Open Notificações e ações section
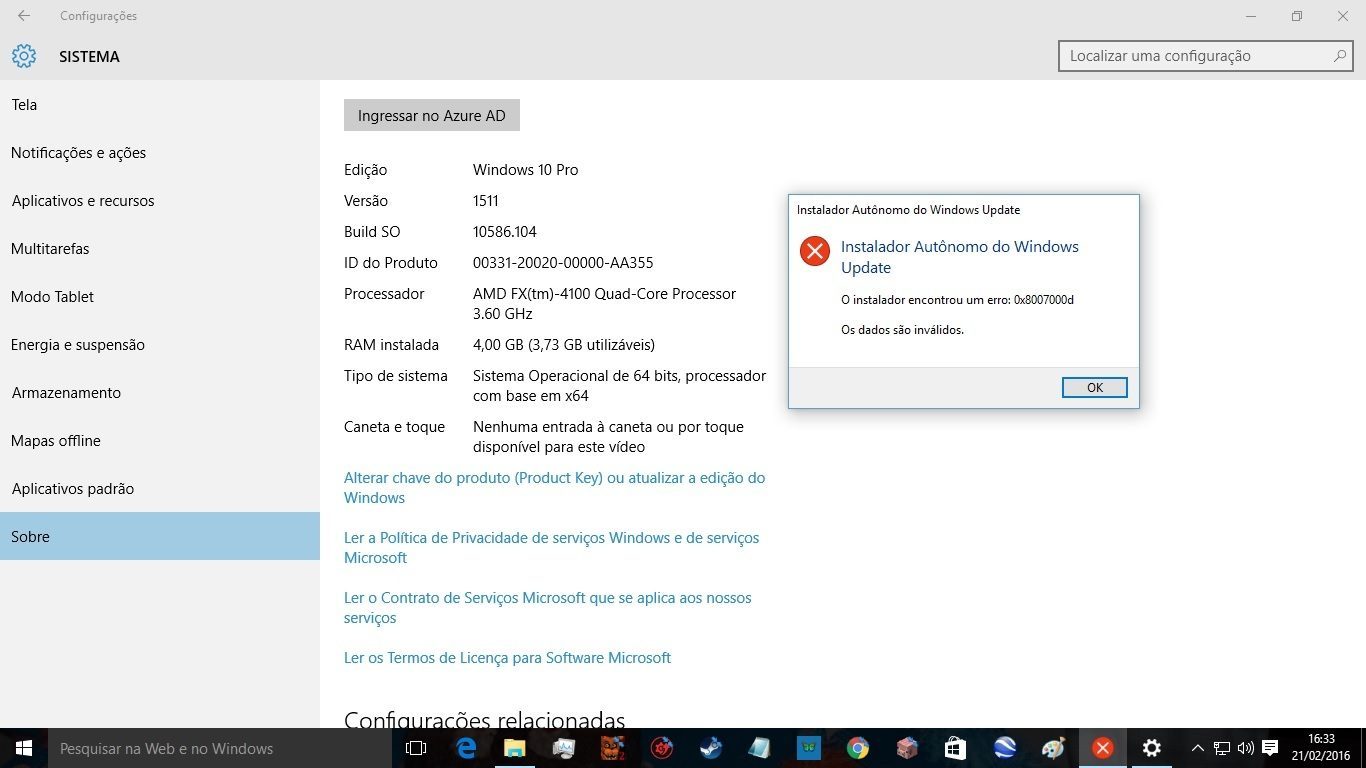 tap(160, 153)
